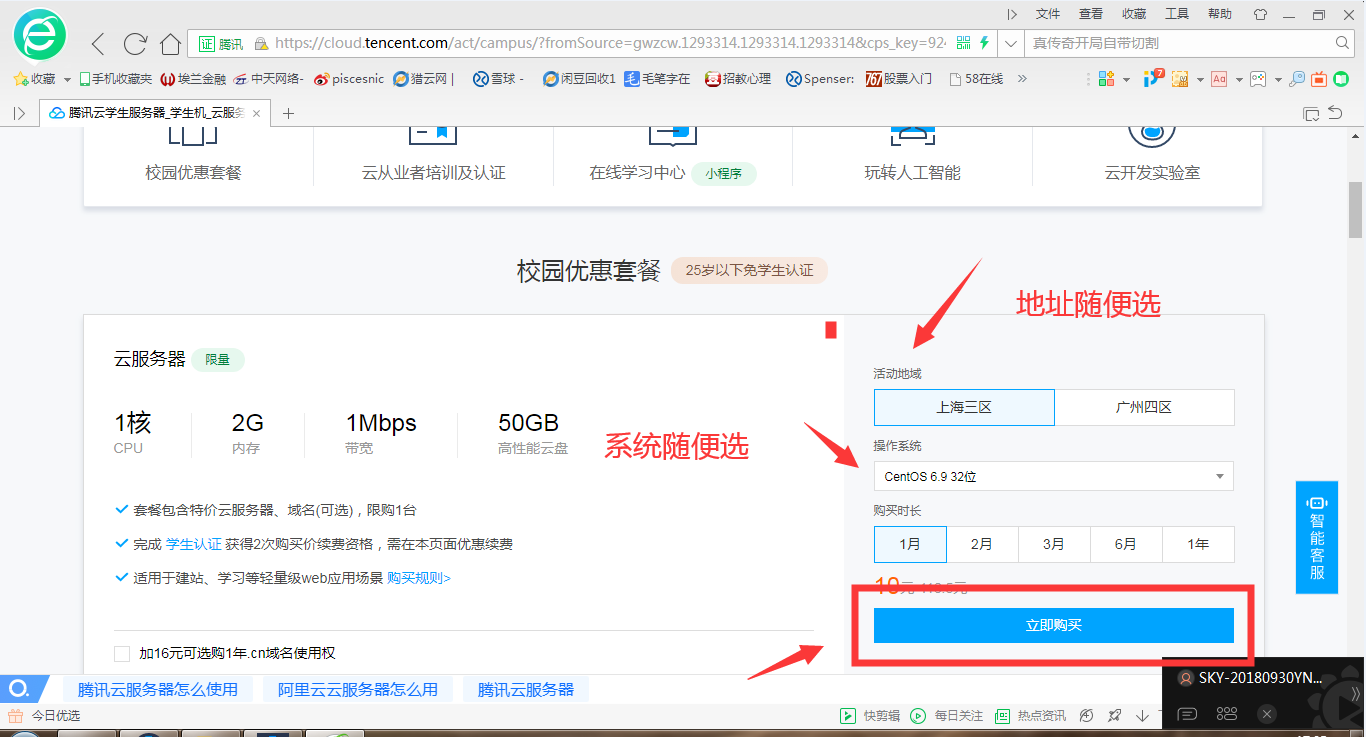Image resolution: width=1366 pixels, height=737 pixels.
Task: Click the green 360 browser logo
Action: pos(40,36)
